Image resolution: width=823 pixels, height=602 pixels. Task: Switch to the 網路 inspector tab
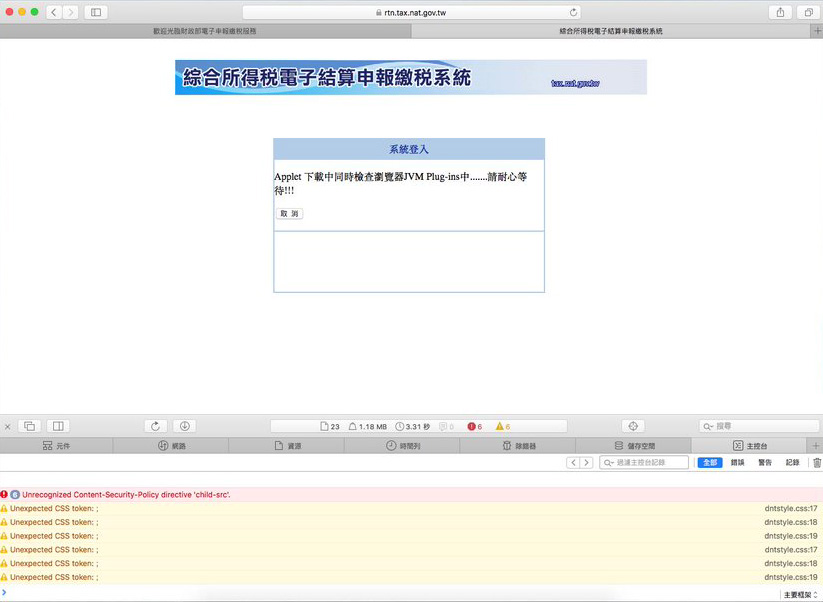point(175,445)
